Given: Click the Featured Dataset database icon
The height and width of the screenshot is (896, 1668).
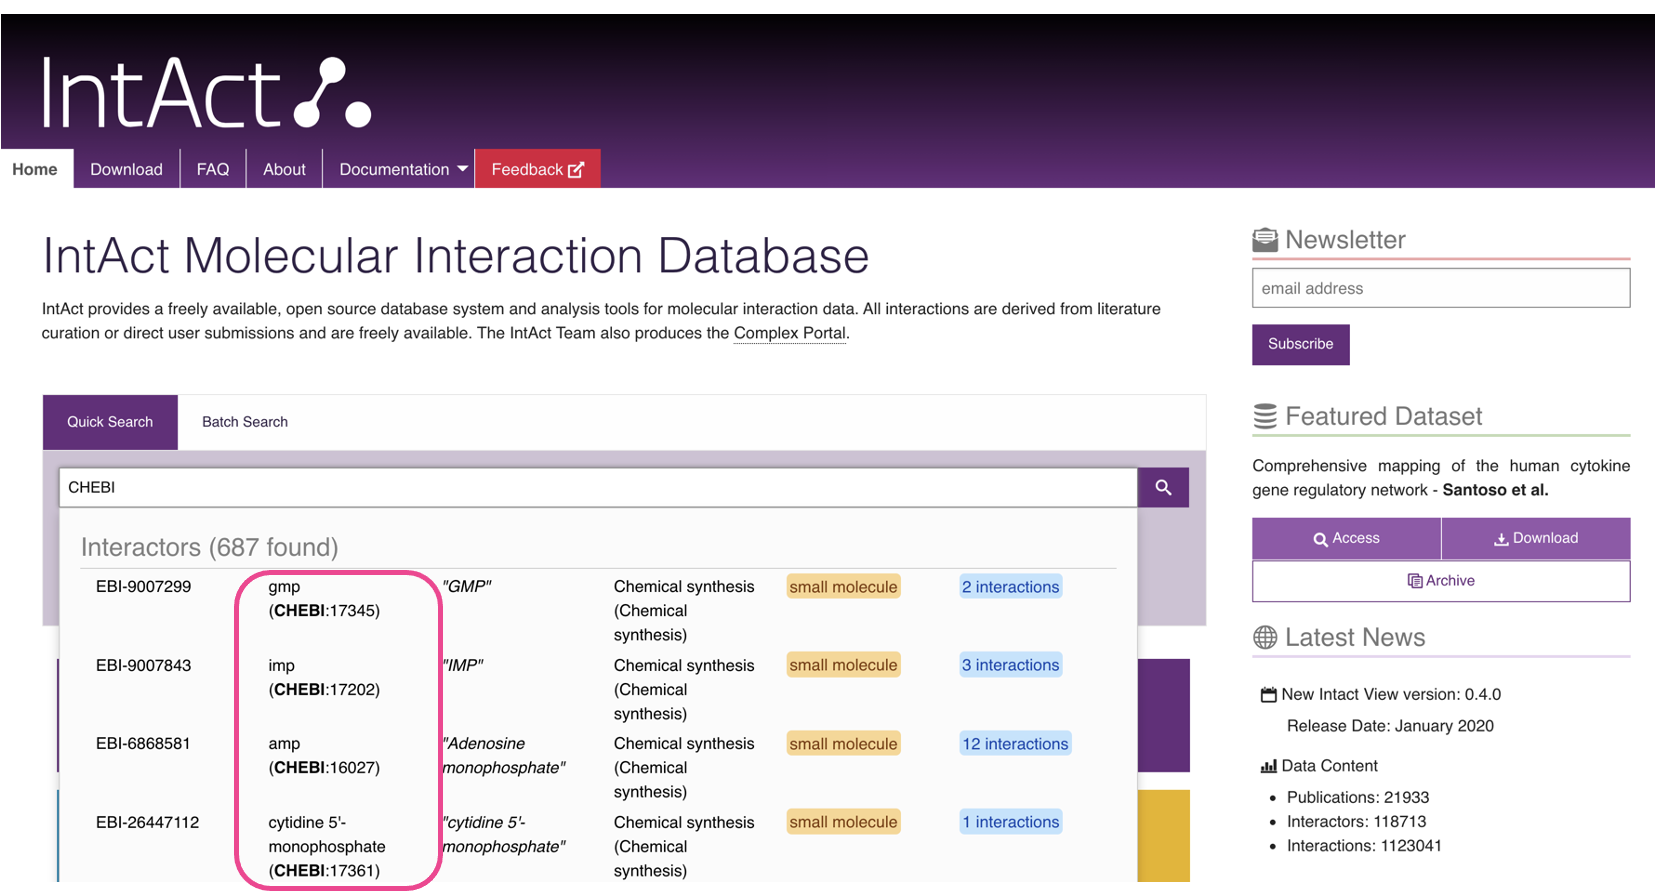Looking at the screenshot, I should (x=1265, y=416).
